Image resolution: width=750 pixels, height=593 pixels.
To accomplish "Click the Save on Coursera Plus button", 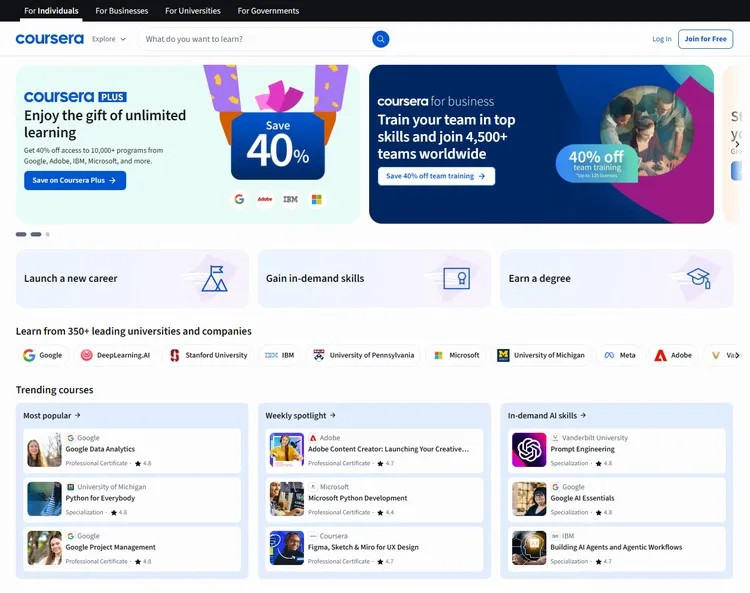I will [x=75, y=180].
